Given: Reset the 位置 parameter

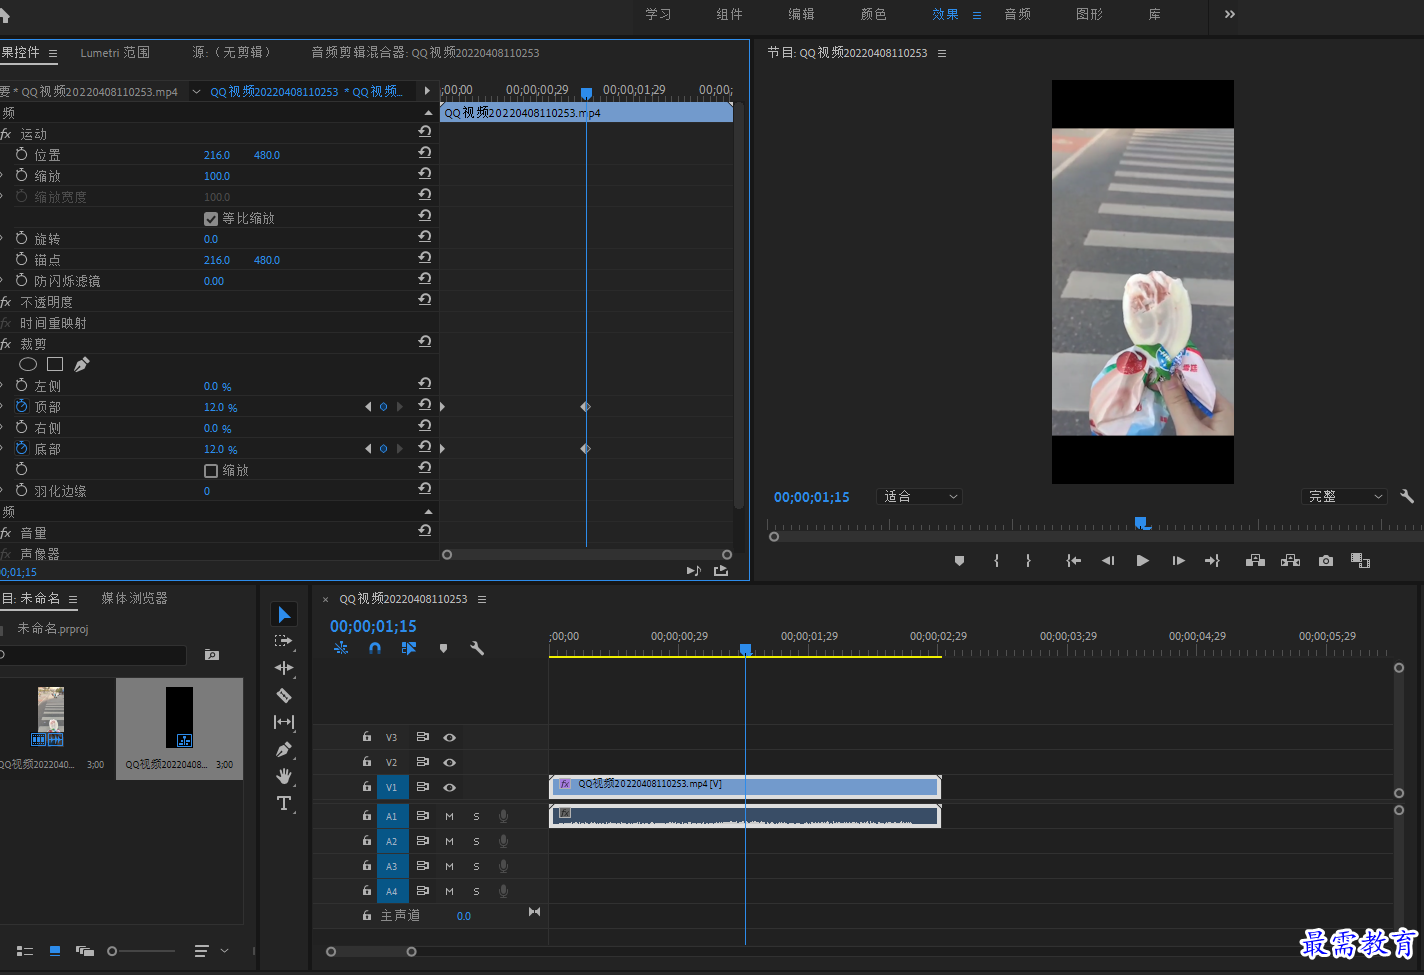Looking at the screenshot, I should [x=425, y=153].
